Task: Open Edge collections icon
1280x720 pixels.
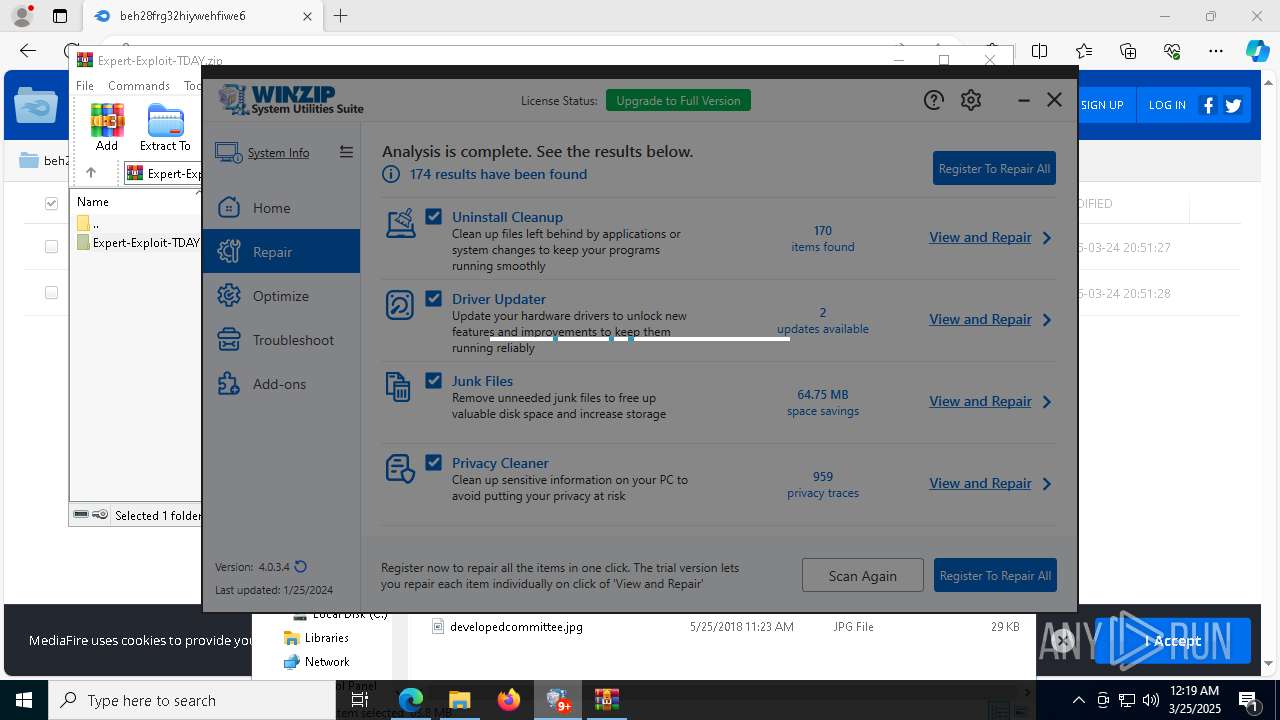Action: (x=1128, y=51)
